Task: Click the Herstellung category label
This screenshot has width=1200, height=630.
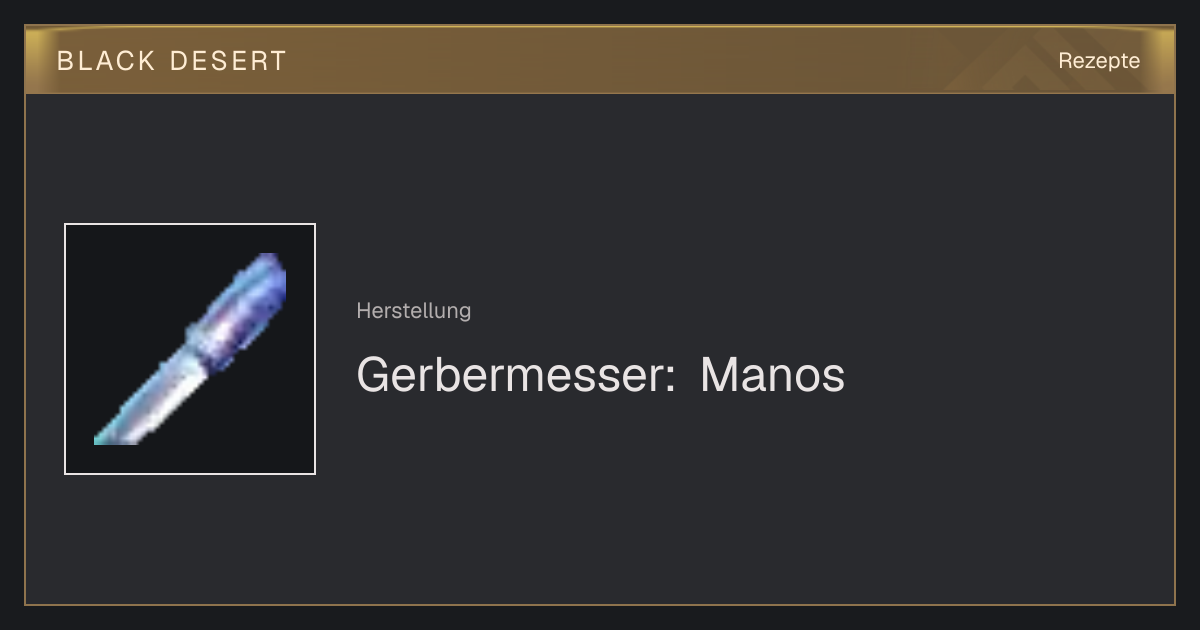Action: pos(413,311)
